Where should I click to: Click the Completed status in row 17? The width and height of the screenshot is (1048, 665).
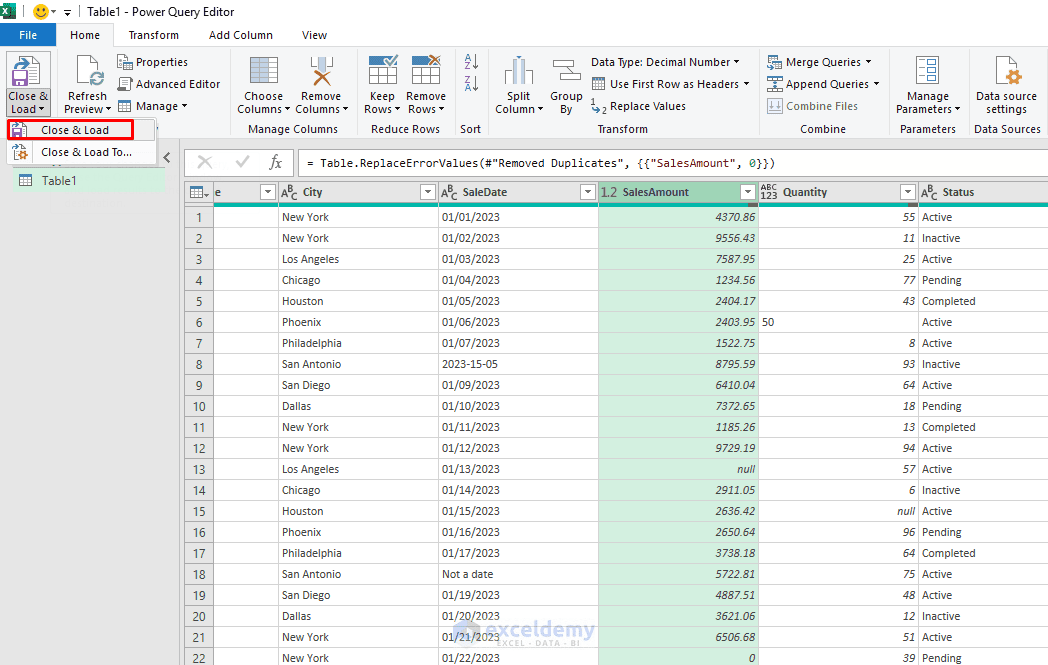tap(983, 553)
